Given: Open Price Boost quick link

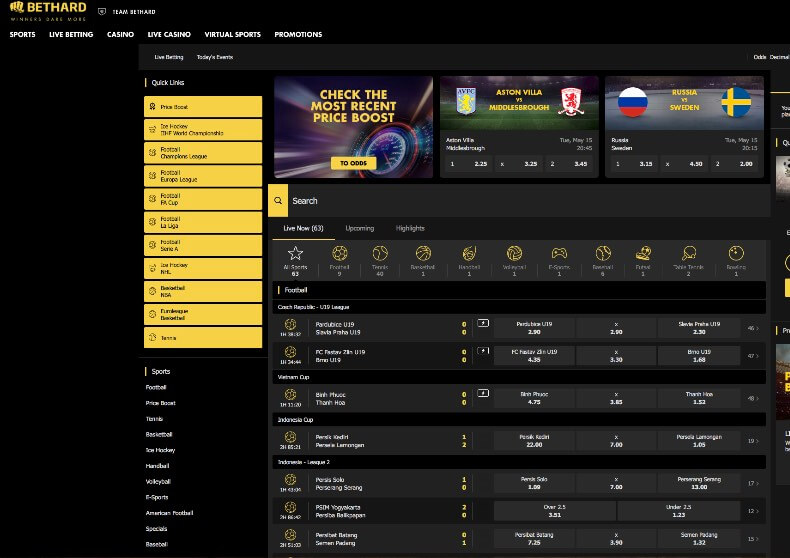Looking at the screenshot, I should click(x=203, y=107).
